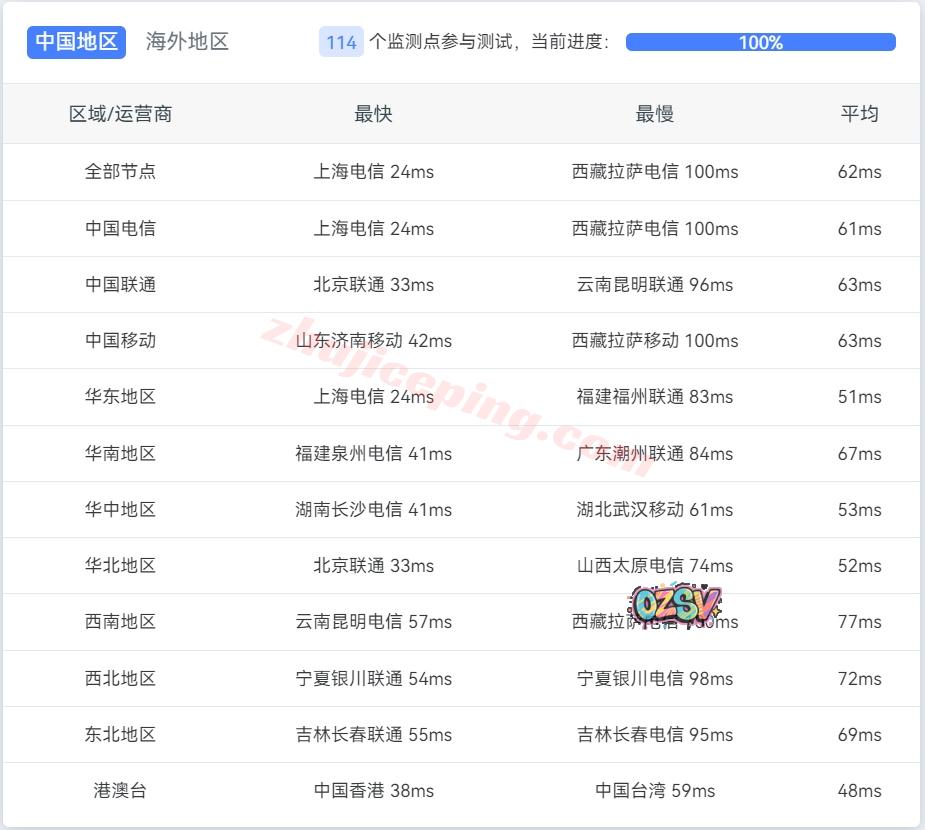Image resolution: width=925 pixels, height=830 pixels.
Task: Click the 西南地区 region row
Action: coord(120,622)
